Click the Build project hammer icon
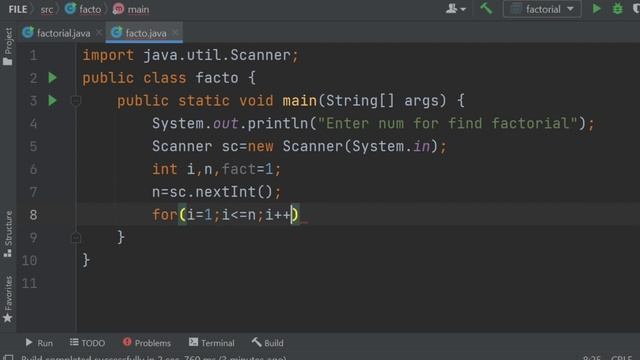Viewport: 640px width, 360px height. pyautogui.click(x=486, y=9)
